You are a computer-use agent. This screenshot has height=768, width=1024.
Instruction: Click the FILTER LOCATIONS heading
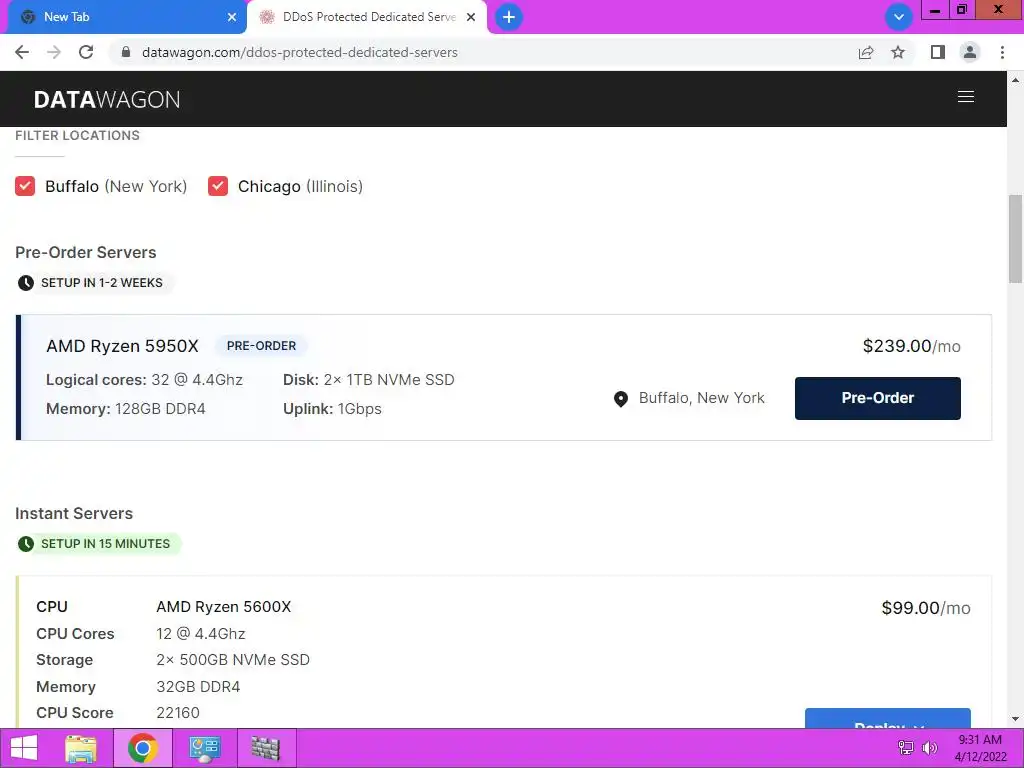(77, 135)
